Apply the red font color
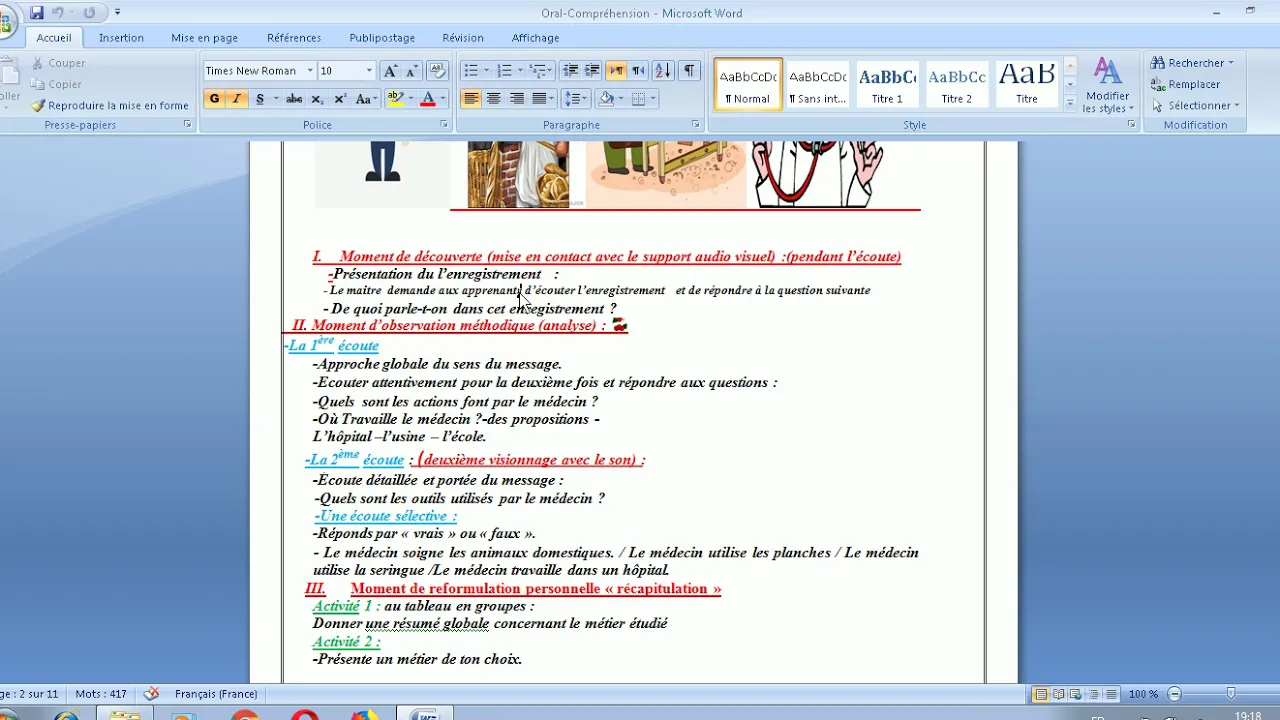1280x720 pixels. click(428, 99)
